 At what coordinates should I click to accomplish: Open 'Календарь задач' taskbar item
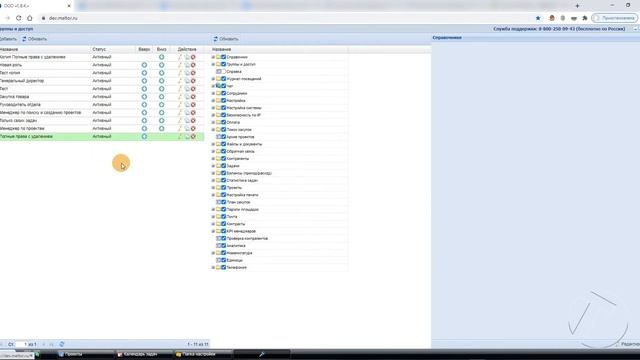coord(144,354)
